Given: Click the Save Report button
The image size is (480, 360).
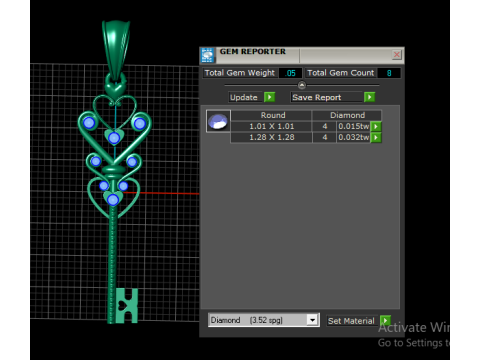Looking at the screenshot, I should pos(326,97).
